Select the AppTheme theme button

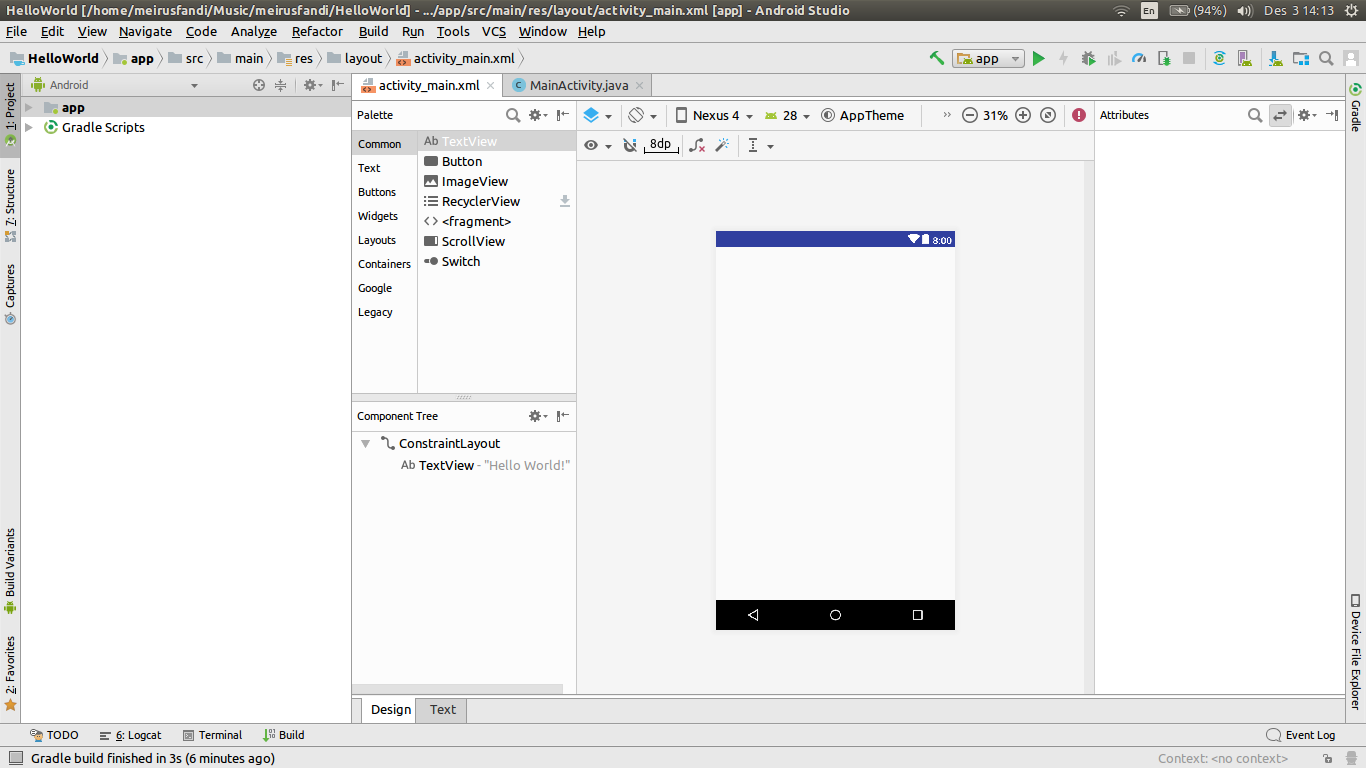(x=862, y=115)
